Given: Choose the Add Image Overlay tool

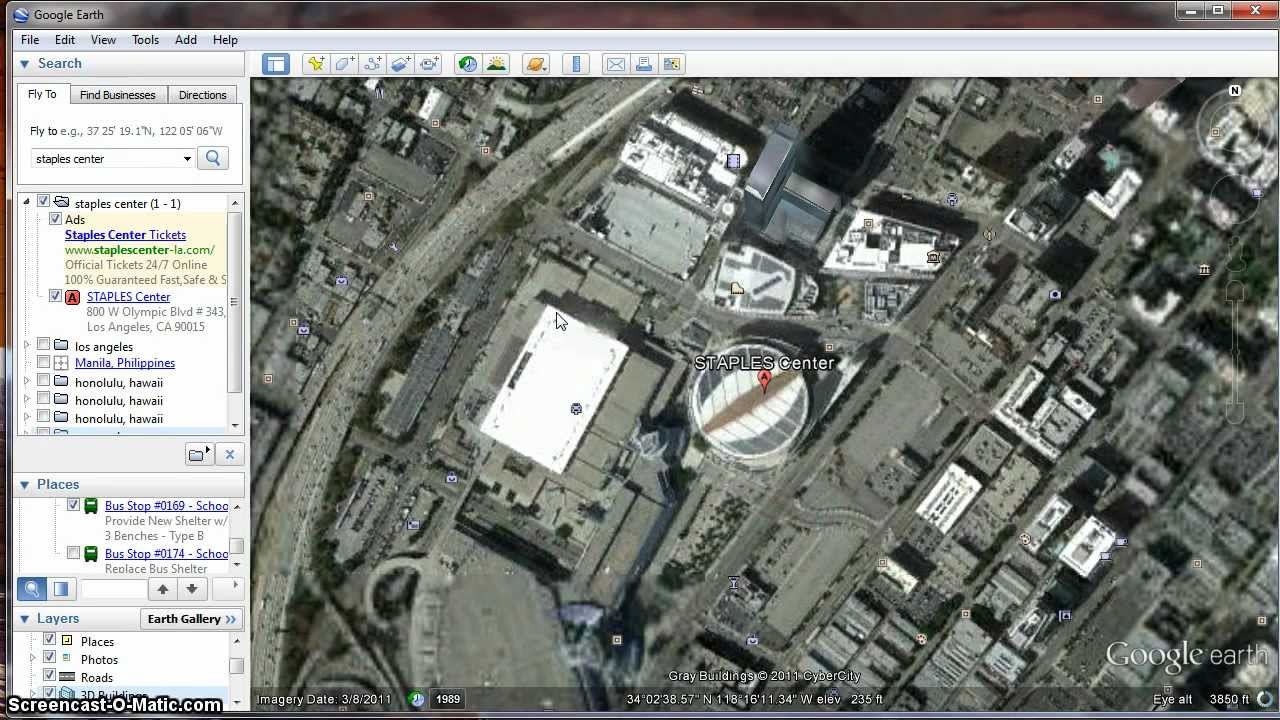Looking at the screenshot, I should [x=401, y=64].
